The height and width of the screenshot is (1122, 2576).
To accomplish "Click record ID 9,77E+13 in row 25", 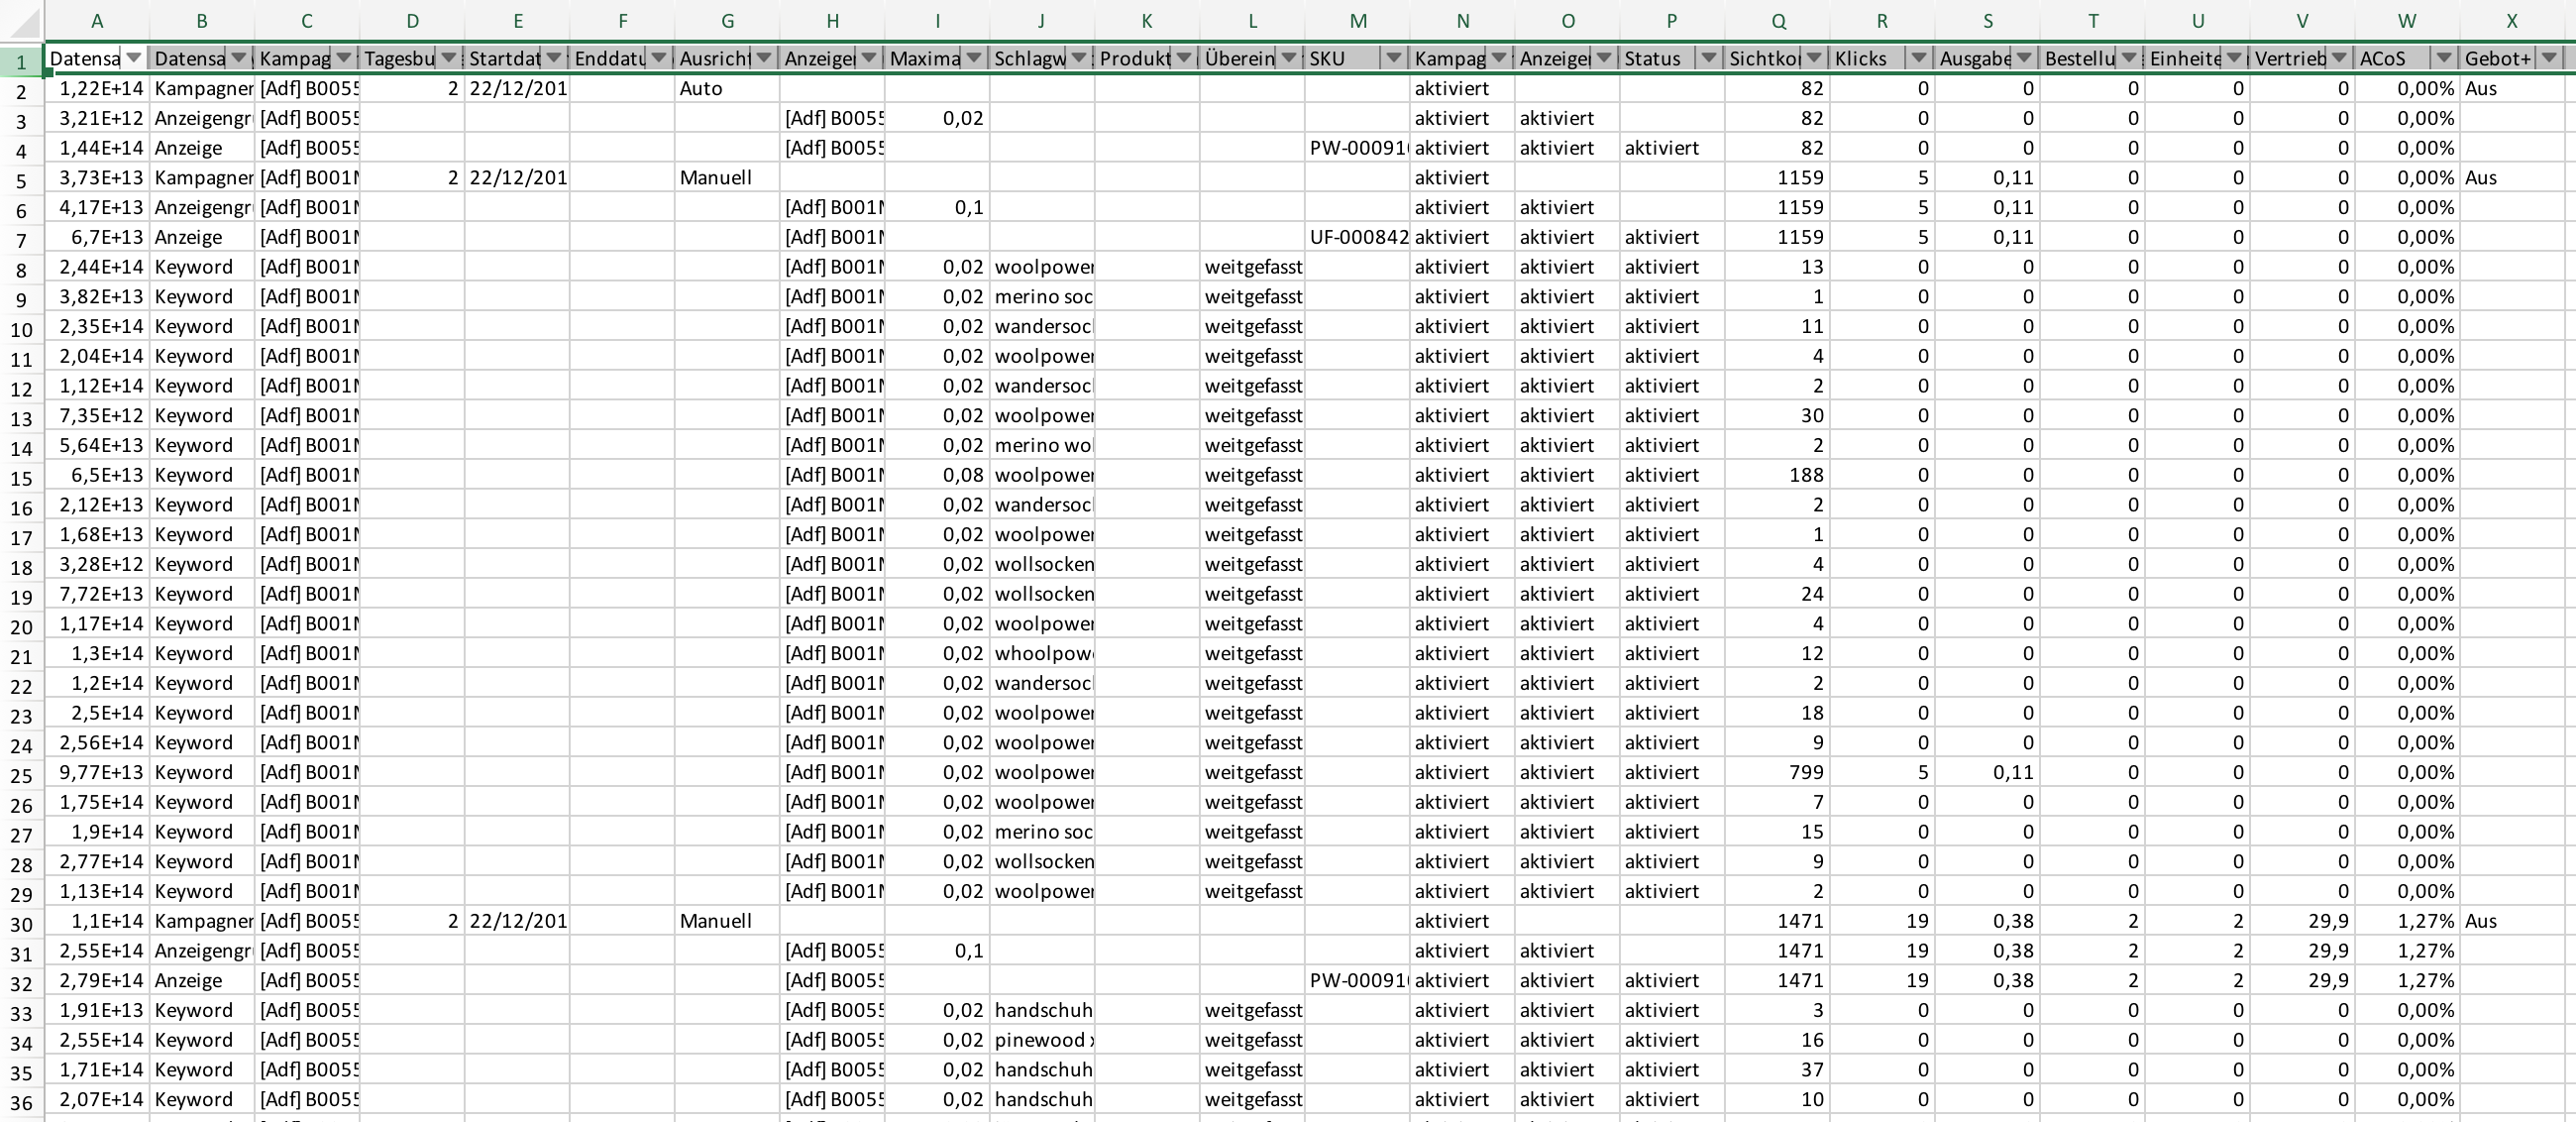I will click(97, 772).
